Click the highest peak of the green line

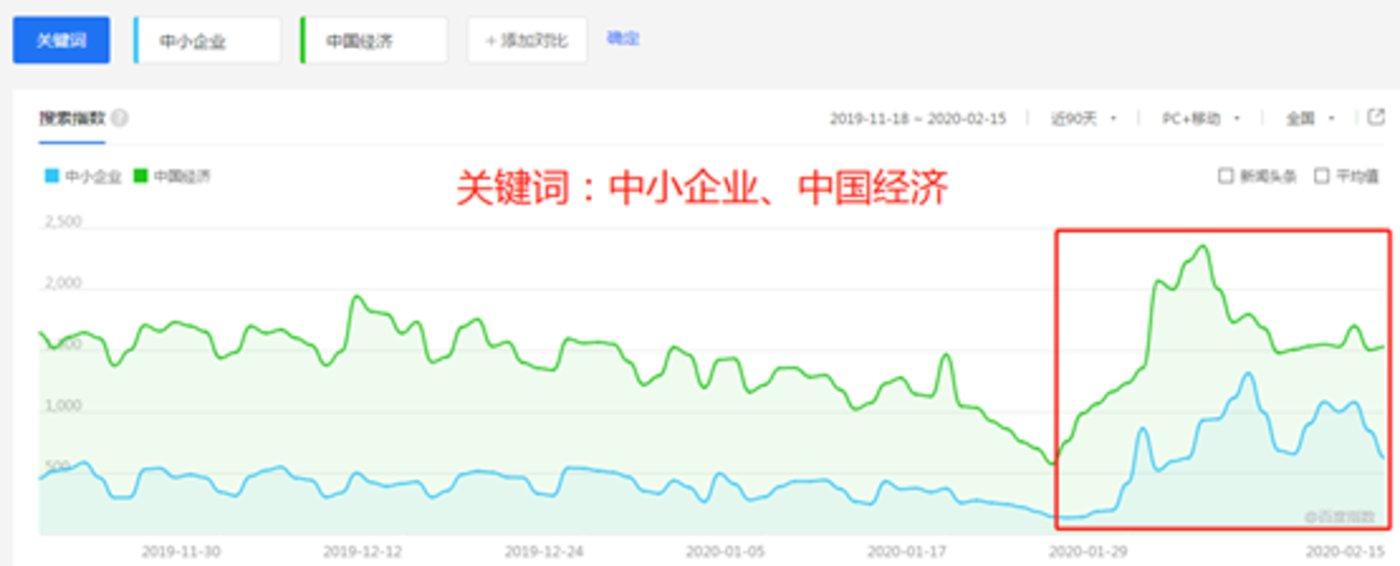click(1203, 246)
